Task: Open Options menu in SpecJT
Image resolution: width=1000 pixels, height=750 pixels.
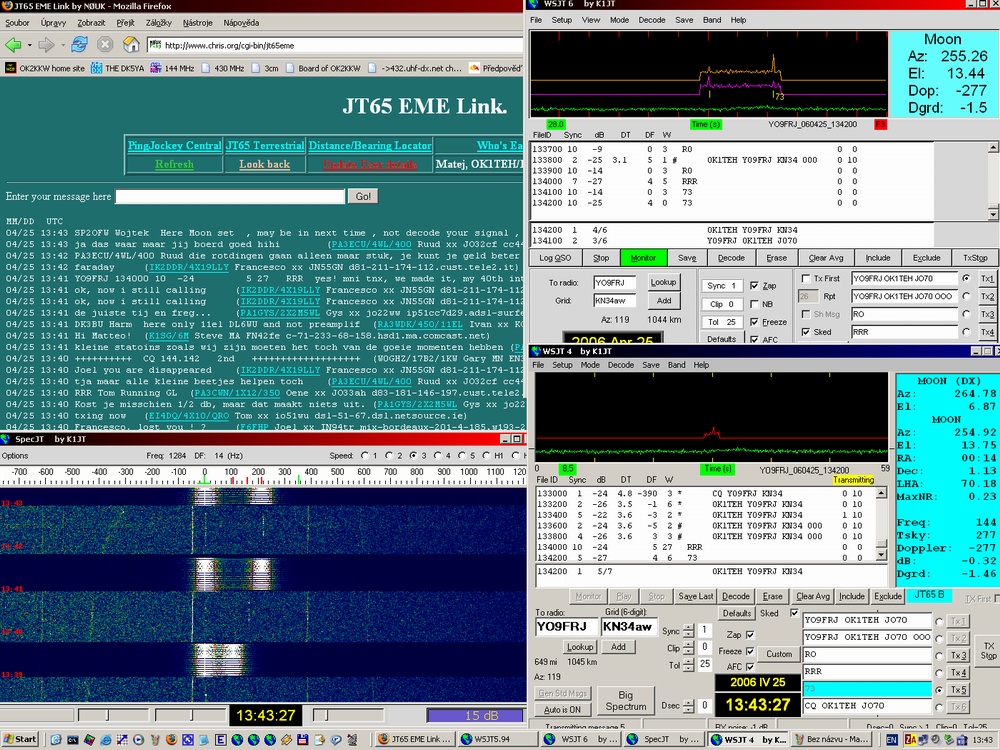Action: [x=15, y=455]
